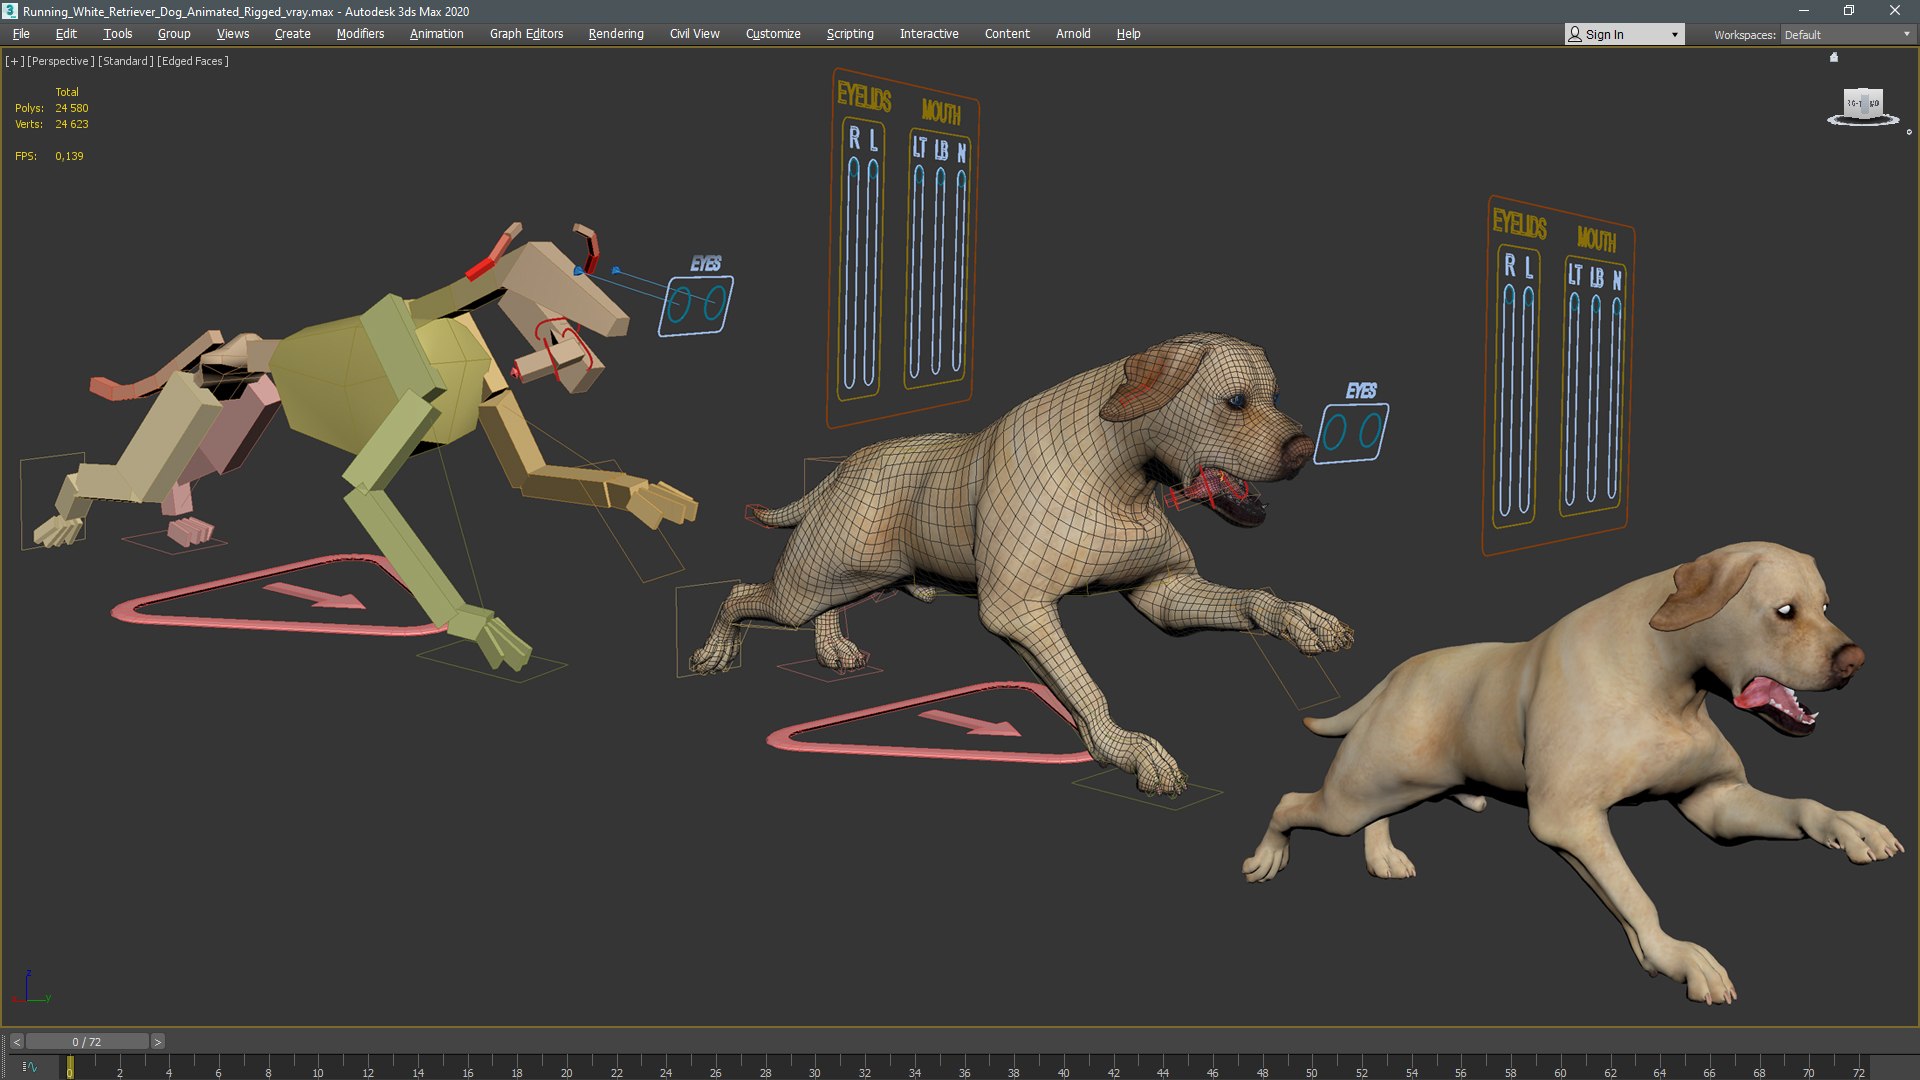Open the Mini Curve Editor icon
1920x1080 pixels.
coord(29,1067)
